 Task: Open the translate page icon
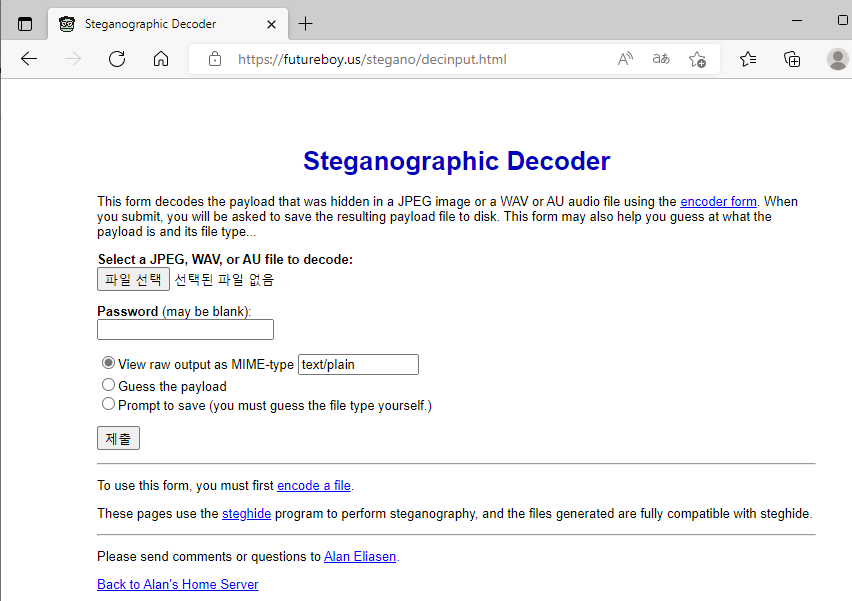tap(661, 59)
